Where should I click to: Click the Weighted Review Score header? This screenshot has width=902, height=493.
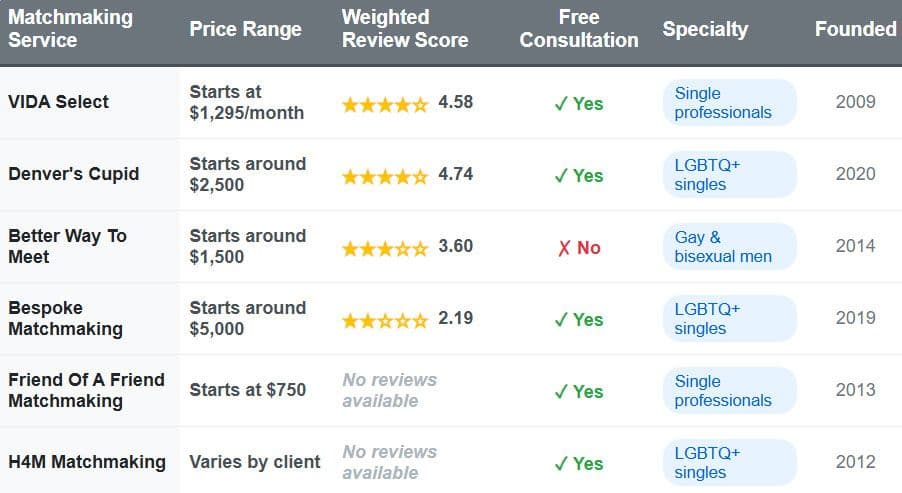click(x=404, y=29)
